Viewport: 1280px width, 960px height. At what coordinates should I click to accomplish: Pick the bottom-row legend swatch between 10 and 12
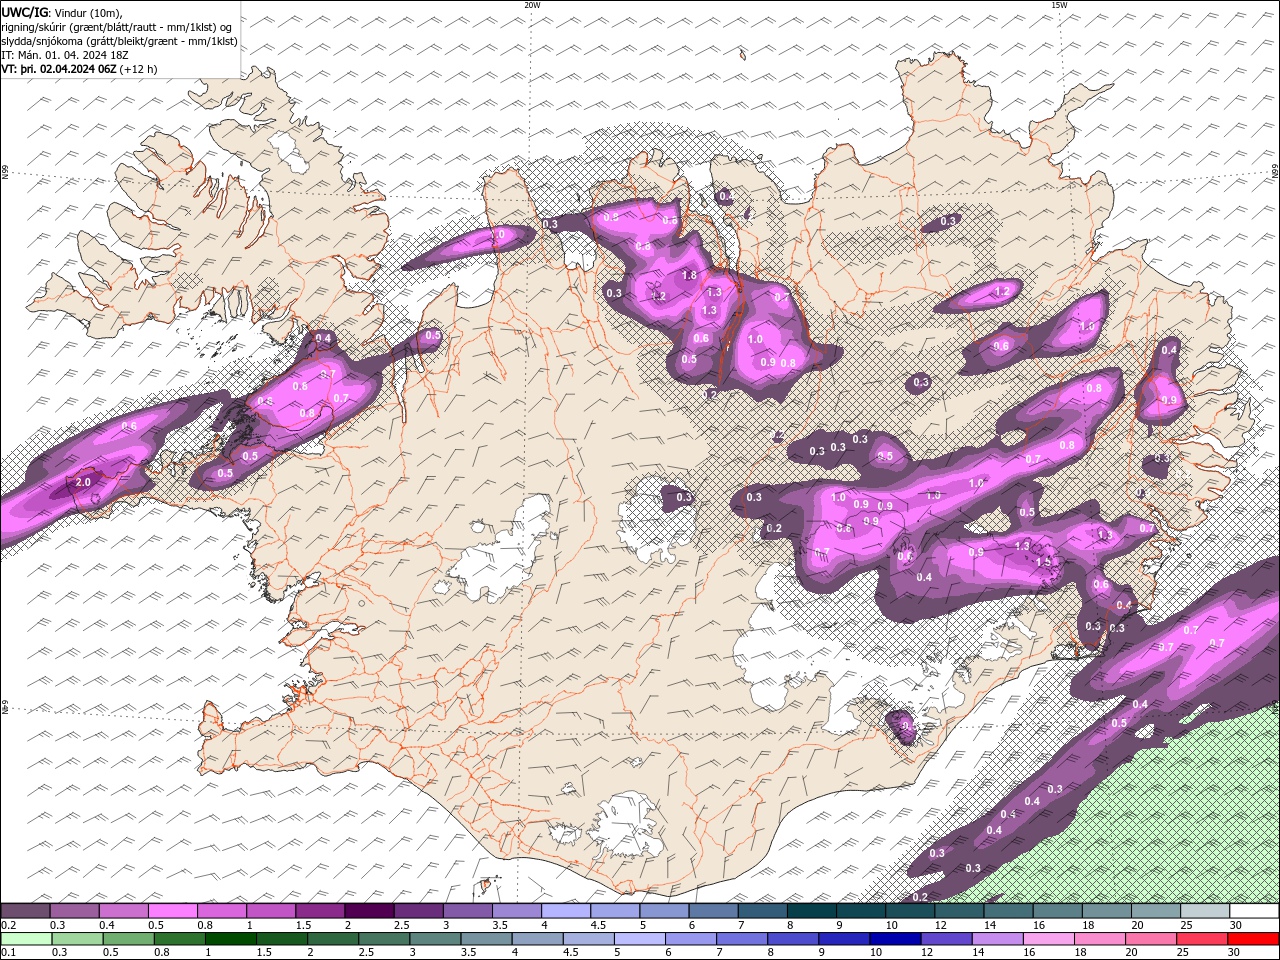point(896,940)
